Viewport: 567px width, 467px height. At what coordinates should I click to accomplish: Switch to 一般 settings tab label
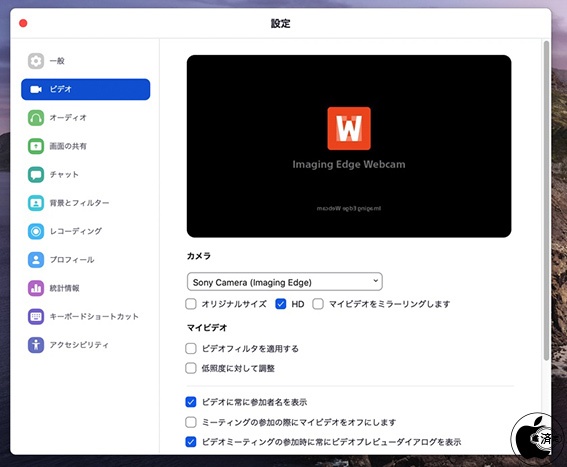point(57,61)
